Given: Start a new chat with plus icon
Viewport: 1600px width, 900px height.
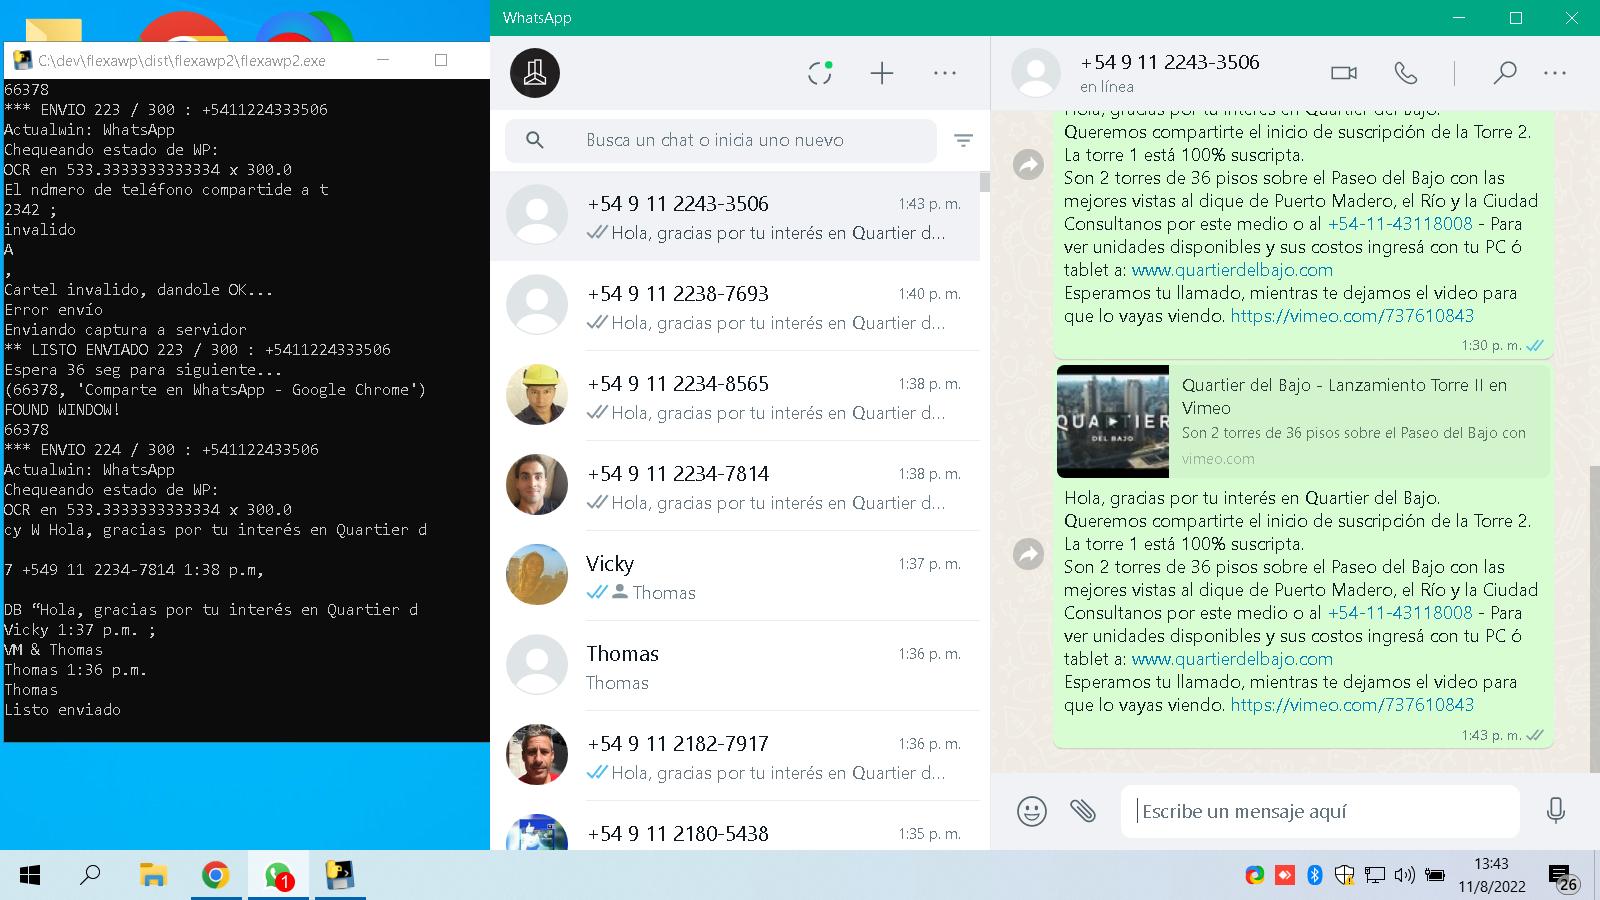Looking at the screenshot, I should (882, 73).
